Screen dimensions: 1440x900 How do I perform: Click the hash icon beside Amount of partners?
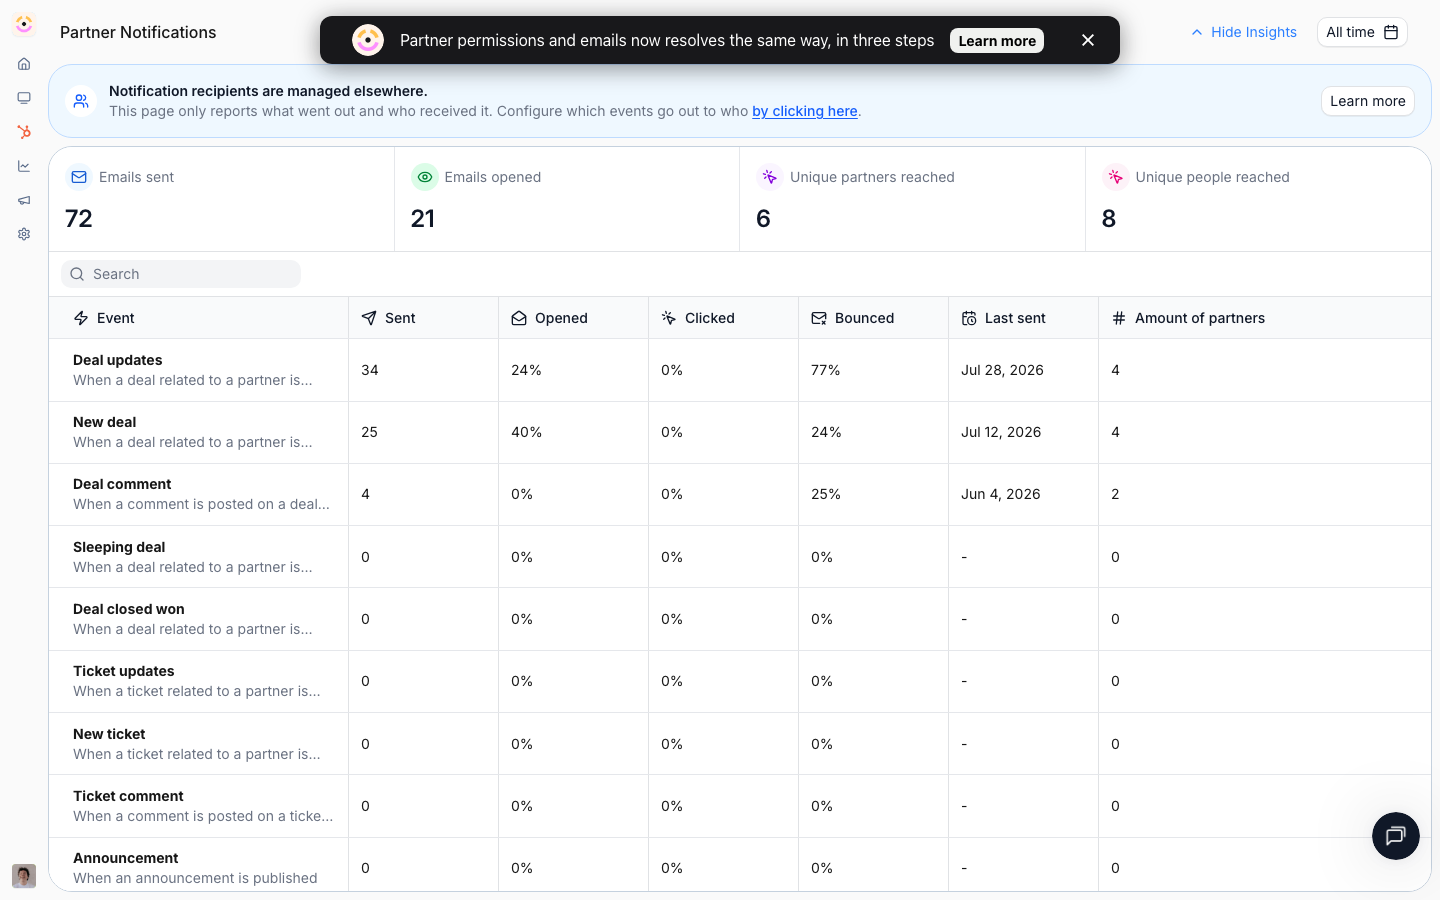click(1119, 318)
